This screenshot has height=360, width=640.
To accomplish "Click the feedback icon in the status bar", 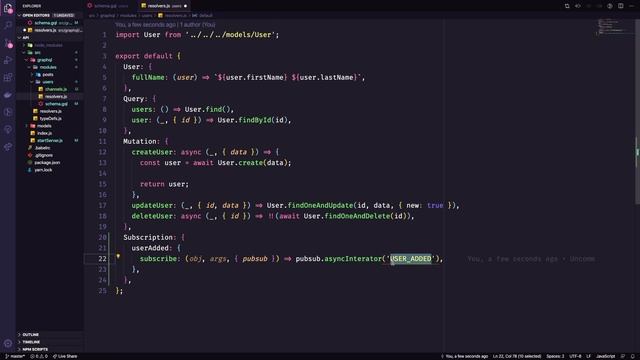I will pos(623,356).
